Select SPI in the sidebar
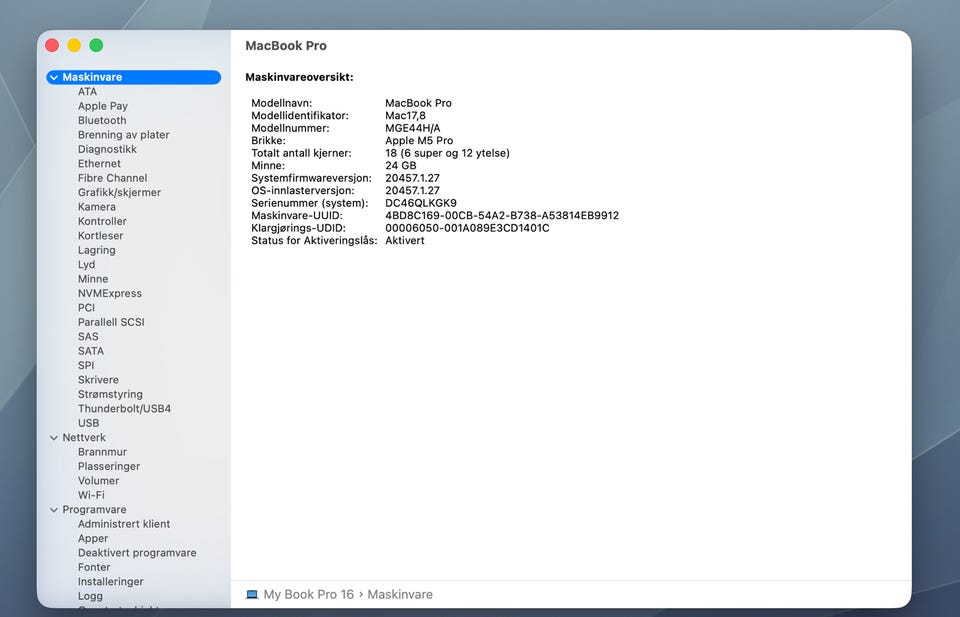The image size is (960, 617). click(86, 365)
